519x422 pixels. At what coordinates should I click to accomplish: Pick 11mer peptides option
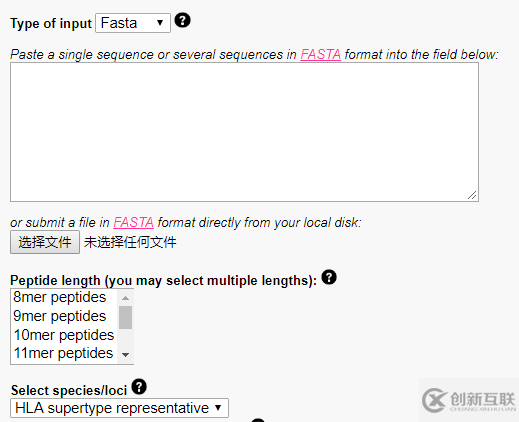(64, 353)
